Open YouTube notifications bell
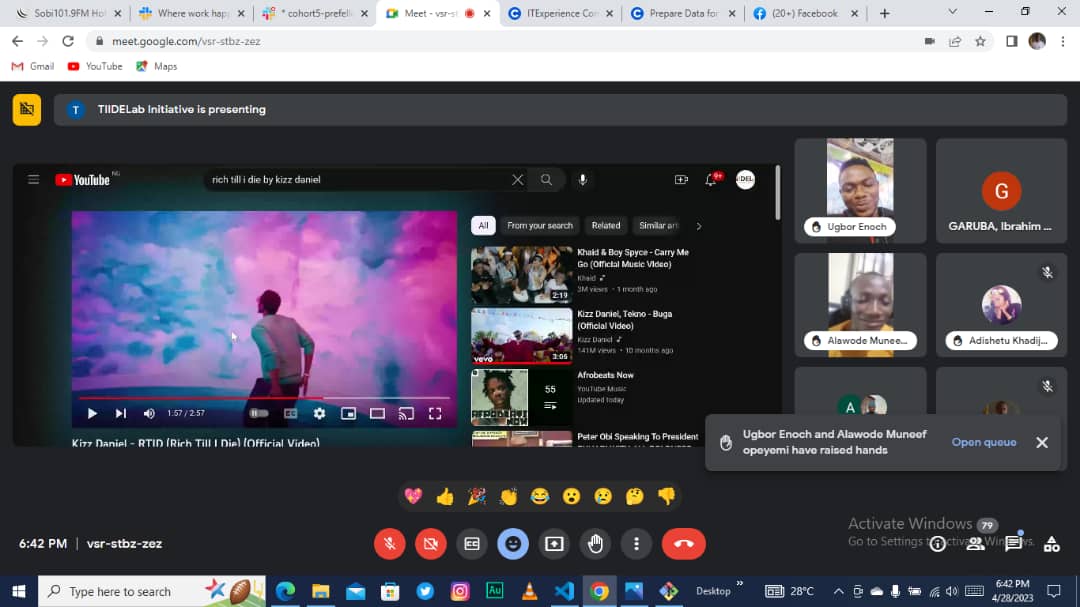The width and height of the screenshot is (1080, 607). coord(712,180)
